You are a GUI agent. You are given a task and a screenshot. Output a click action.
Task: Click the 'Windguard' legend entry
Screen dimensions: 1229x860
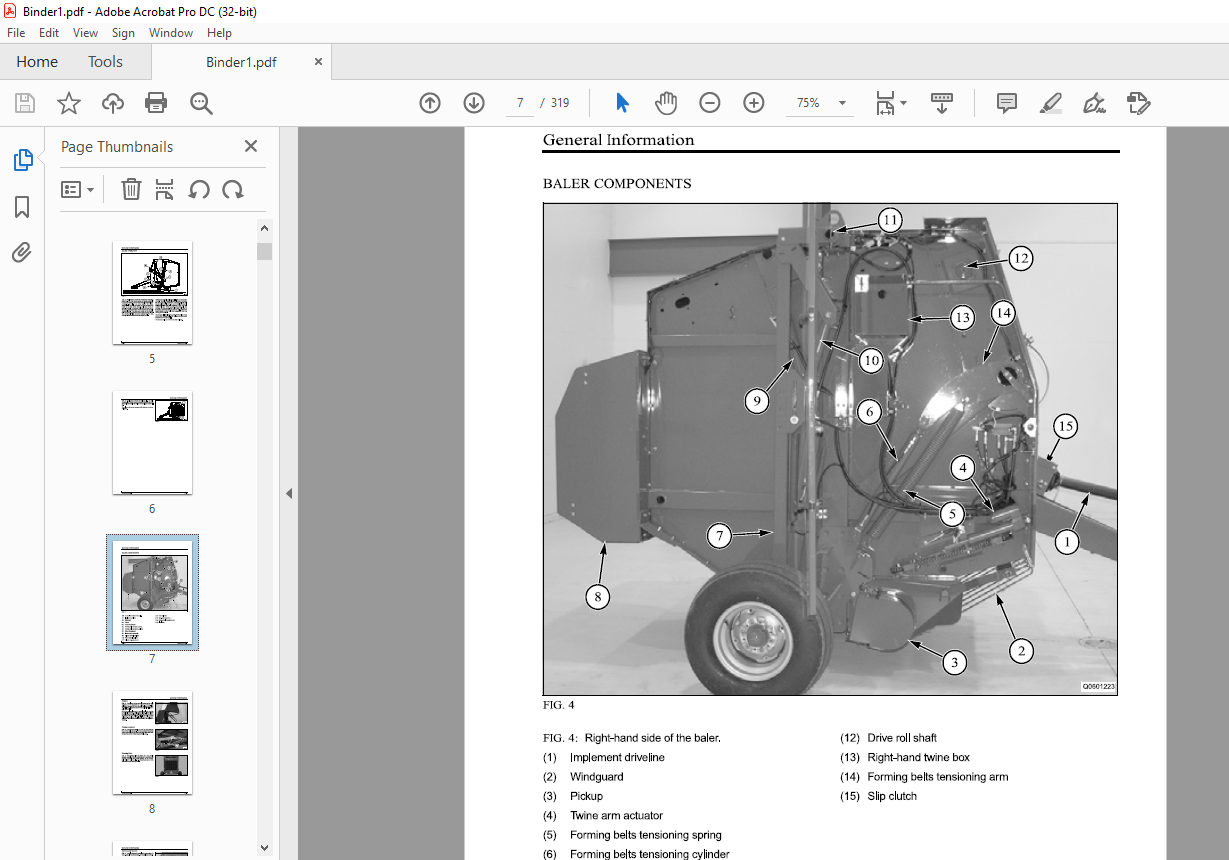[597, 777]
